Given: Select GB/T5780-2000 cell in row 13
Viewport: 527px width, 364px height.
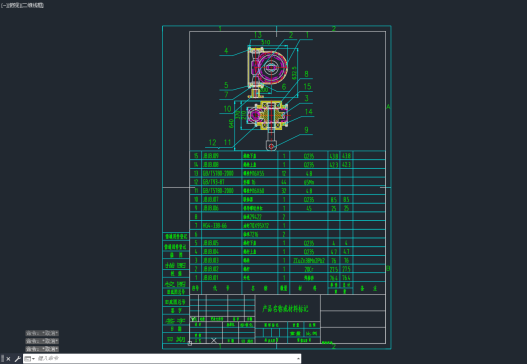Looking at the screenshot, I should click(218, 173).
